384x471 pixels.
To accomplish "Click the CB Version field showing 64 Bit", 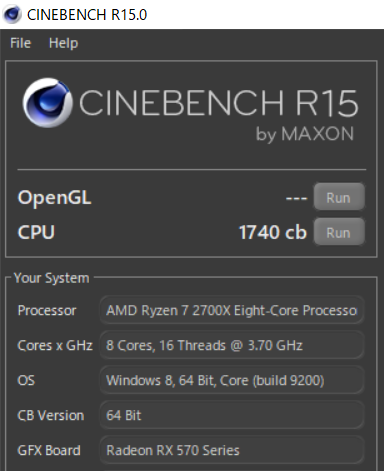I will pyautogui.click(x=232, y=415).
